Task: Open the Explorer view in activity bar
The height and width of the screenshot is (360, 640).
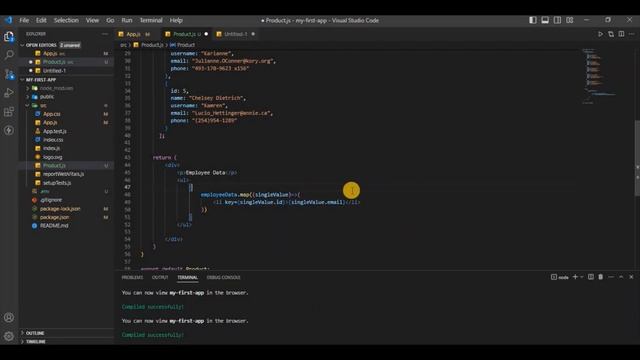Action: (x=9, y=37)
